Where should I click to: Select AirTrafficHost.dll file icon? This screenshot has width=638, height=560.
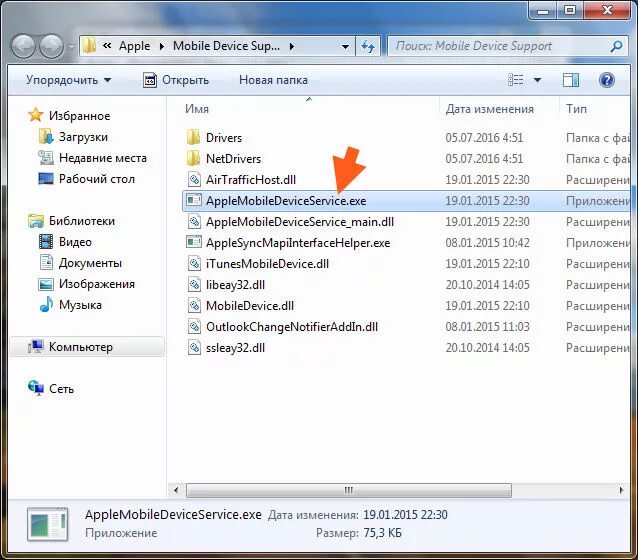[194, 179]
